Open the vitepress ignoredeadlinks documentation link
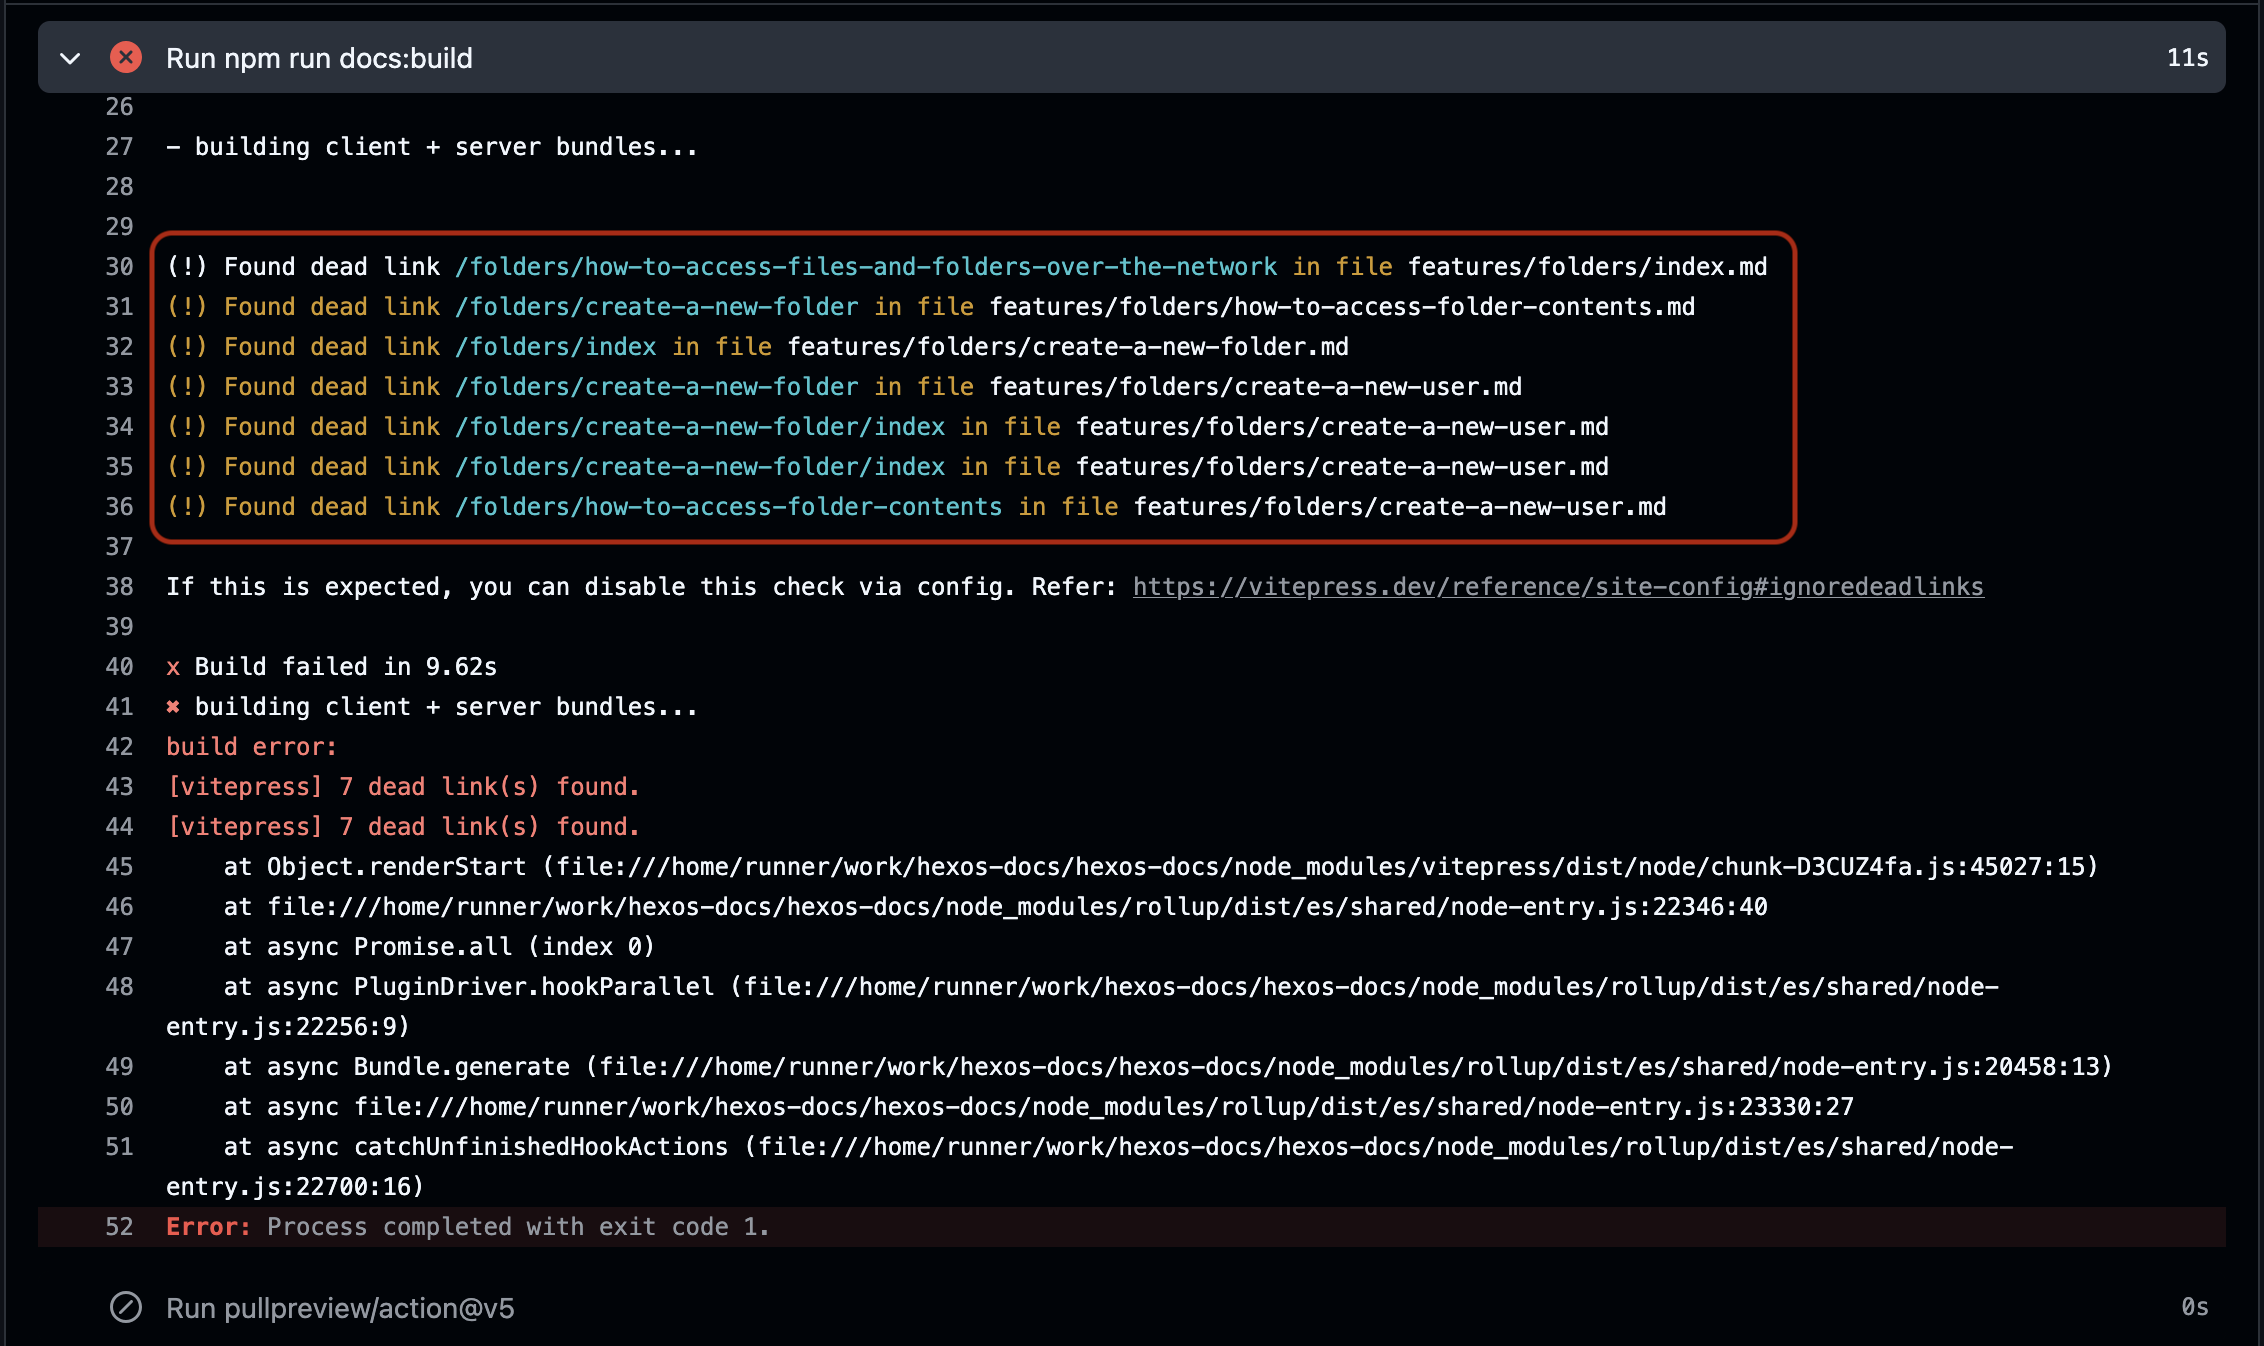 tap(1557, 587)
